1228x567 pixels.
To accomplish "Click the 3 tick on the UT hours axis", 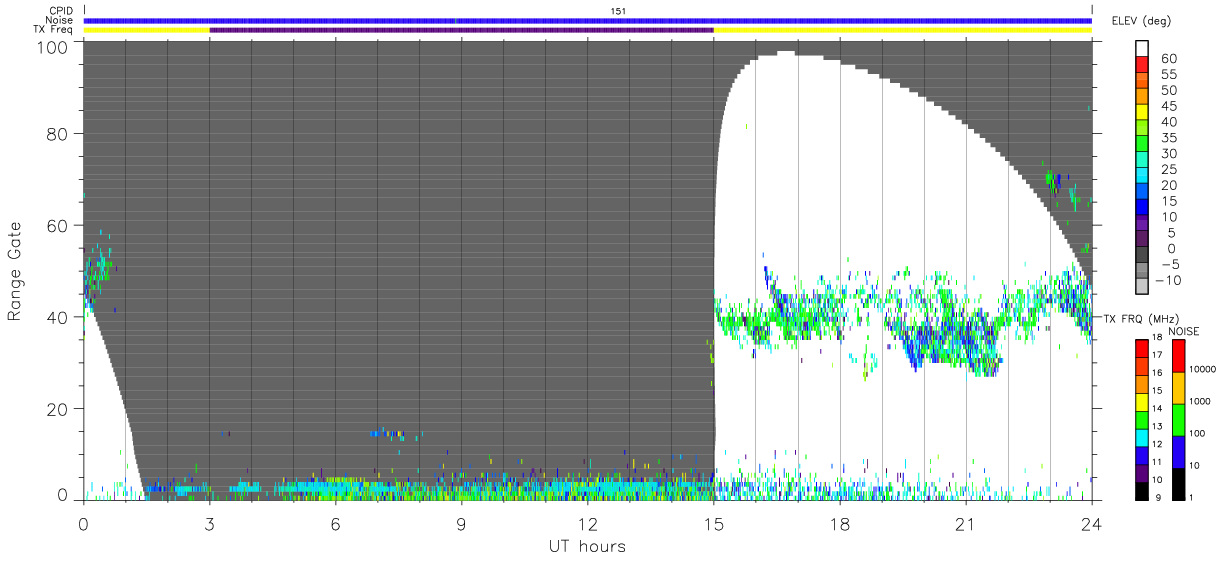I will (210, 523).
